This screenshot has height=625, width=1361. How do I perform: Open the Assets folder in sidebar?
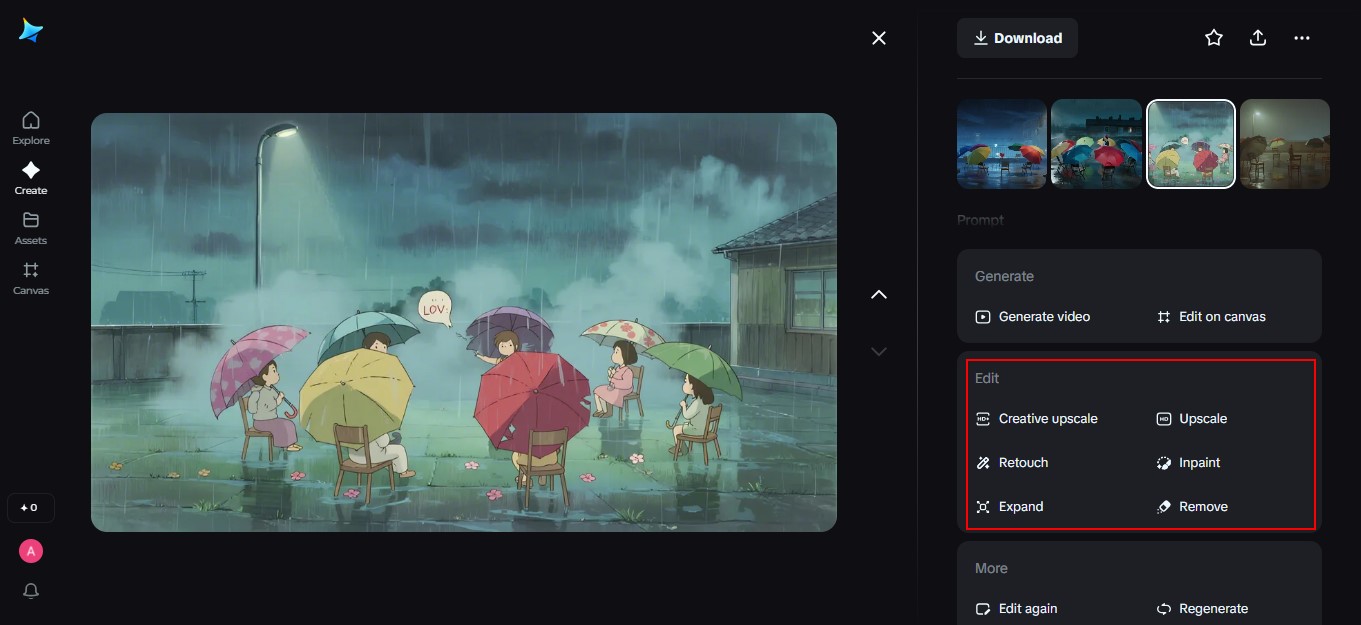point(31,228)
